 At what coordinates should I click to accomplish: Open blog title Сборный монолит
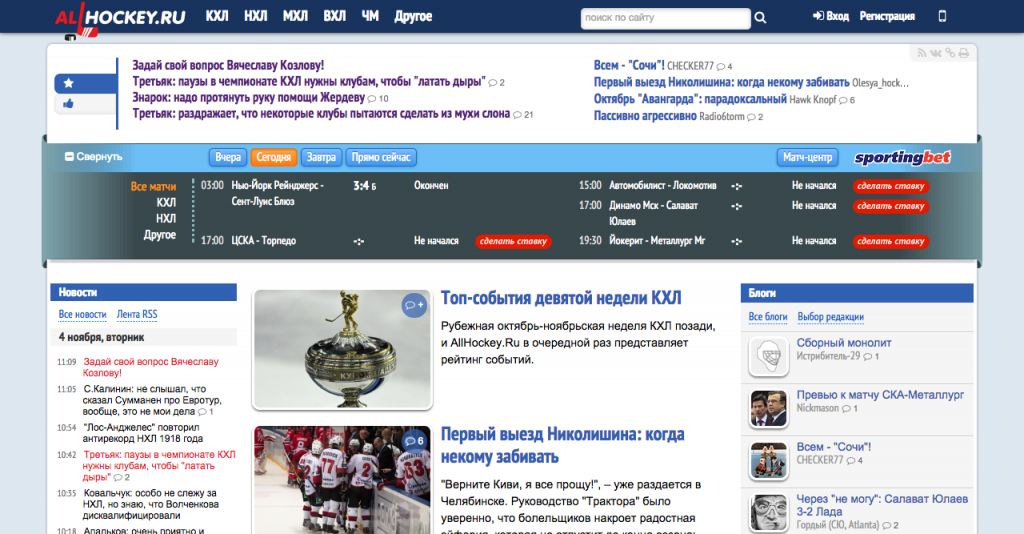pos(844,343)
